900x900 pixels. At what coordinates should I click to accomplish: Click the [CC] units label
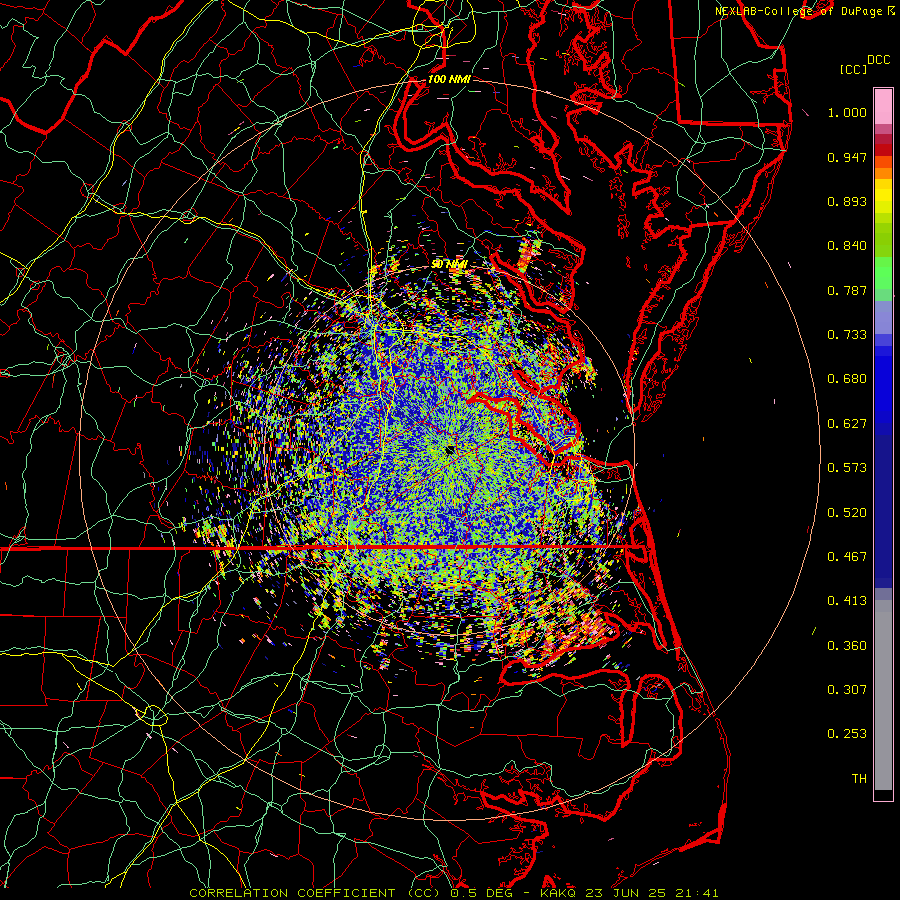853,70
